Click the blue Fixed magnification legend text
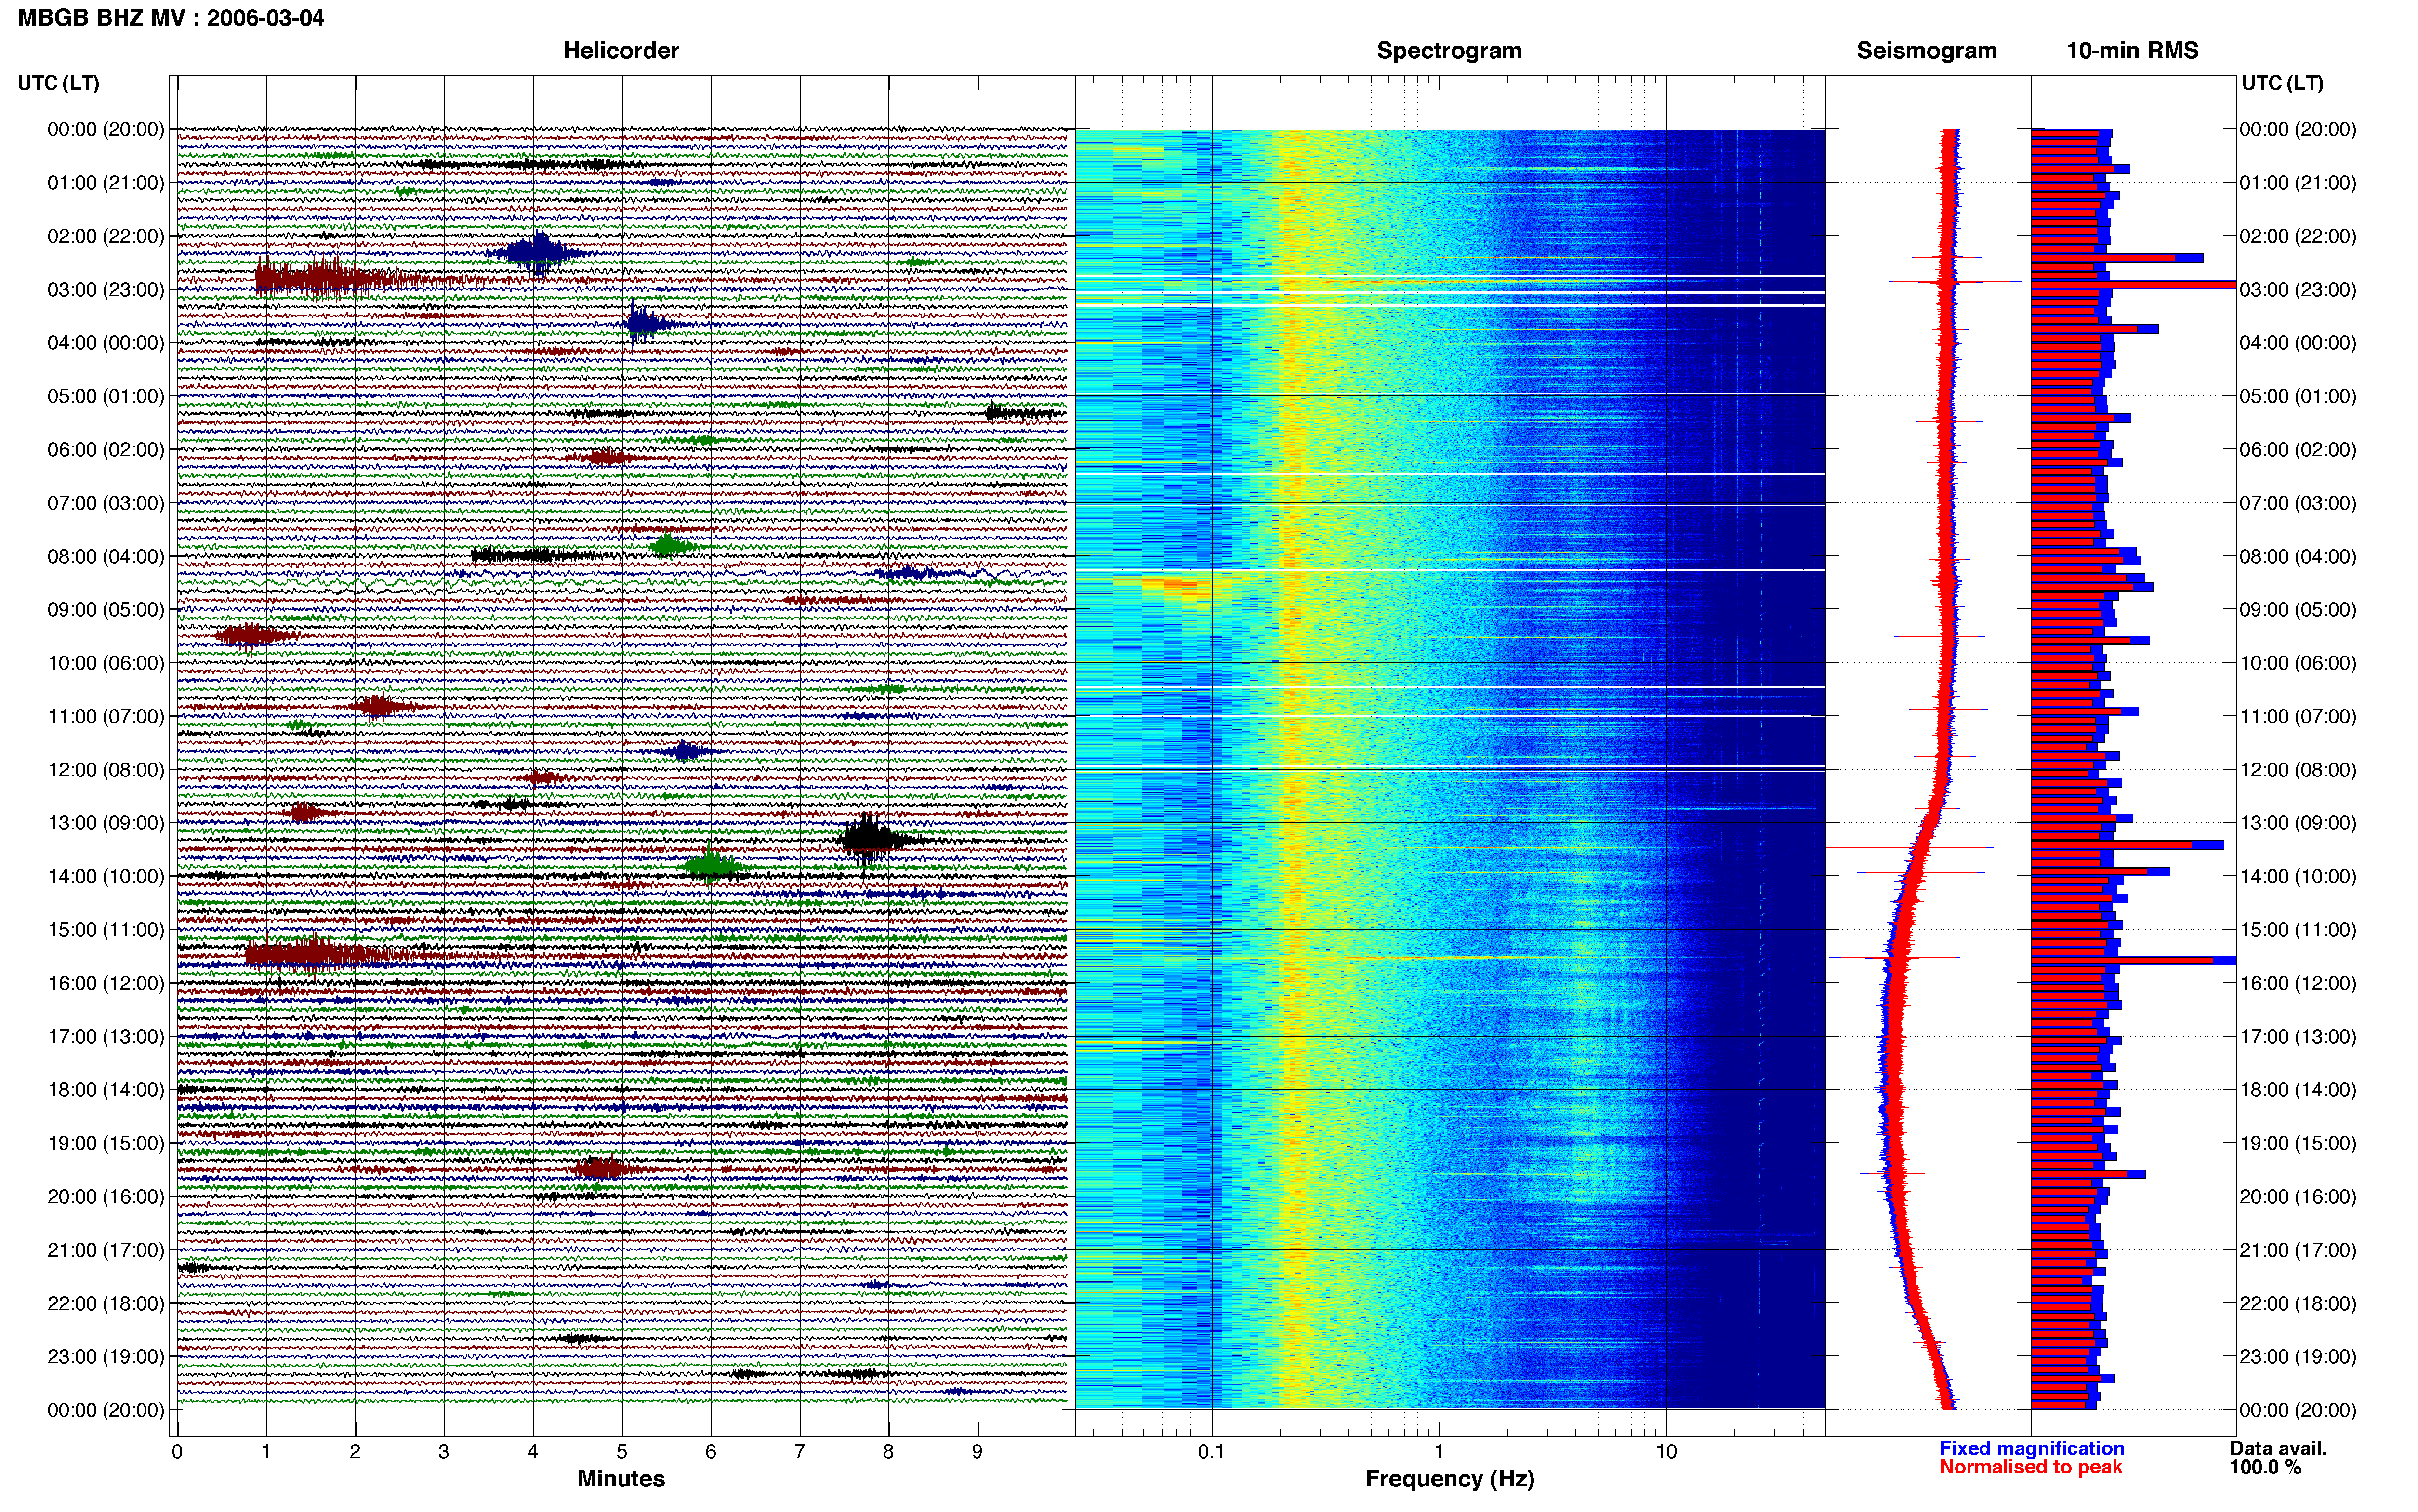 [x=2031, y=1448]
